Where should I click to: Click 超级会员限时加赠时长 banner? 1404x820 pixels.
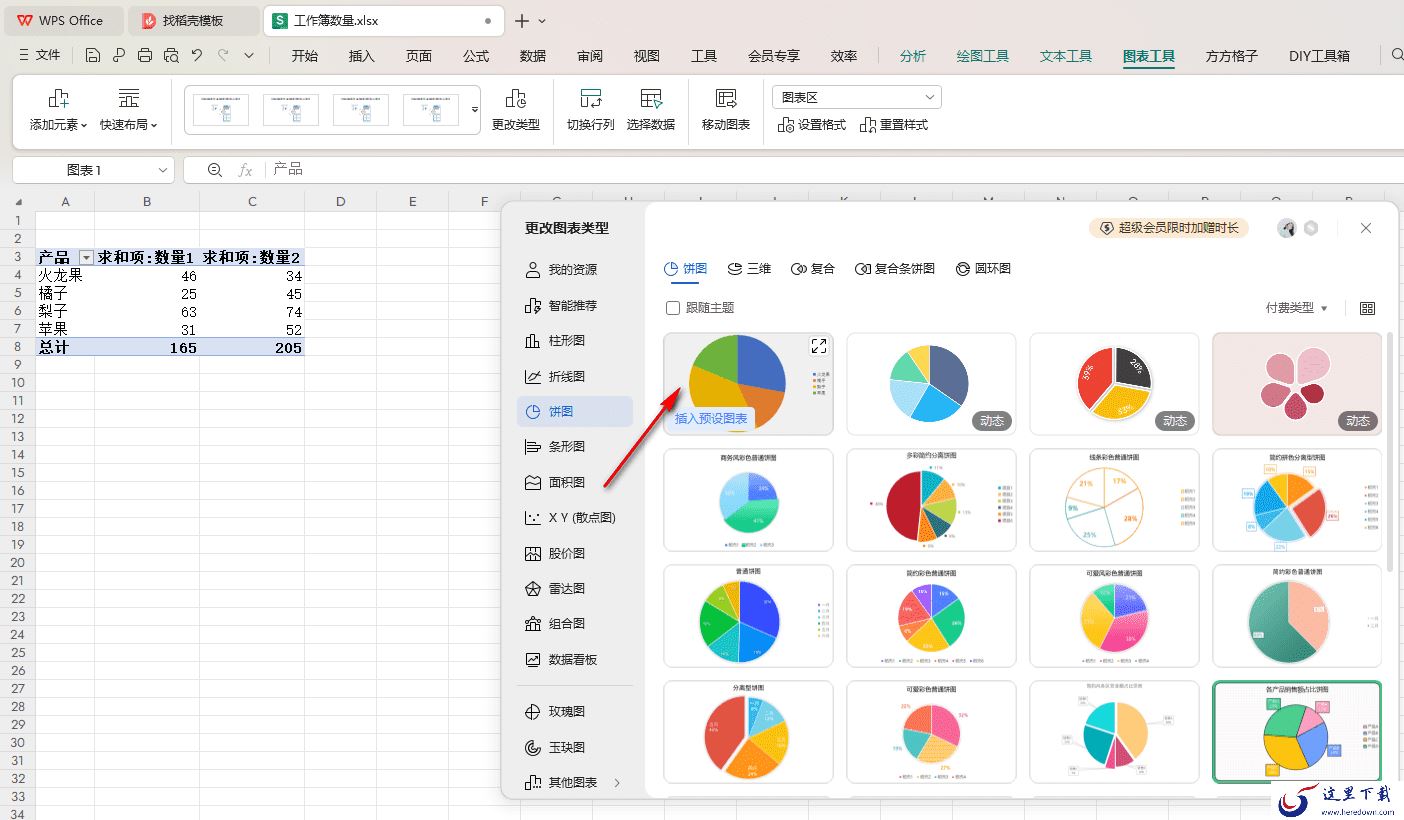point(1169,228)
